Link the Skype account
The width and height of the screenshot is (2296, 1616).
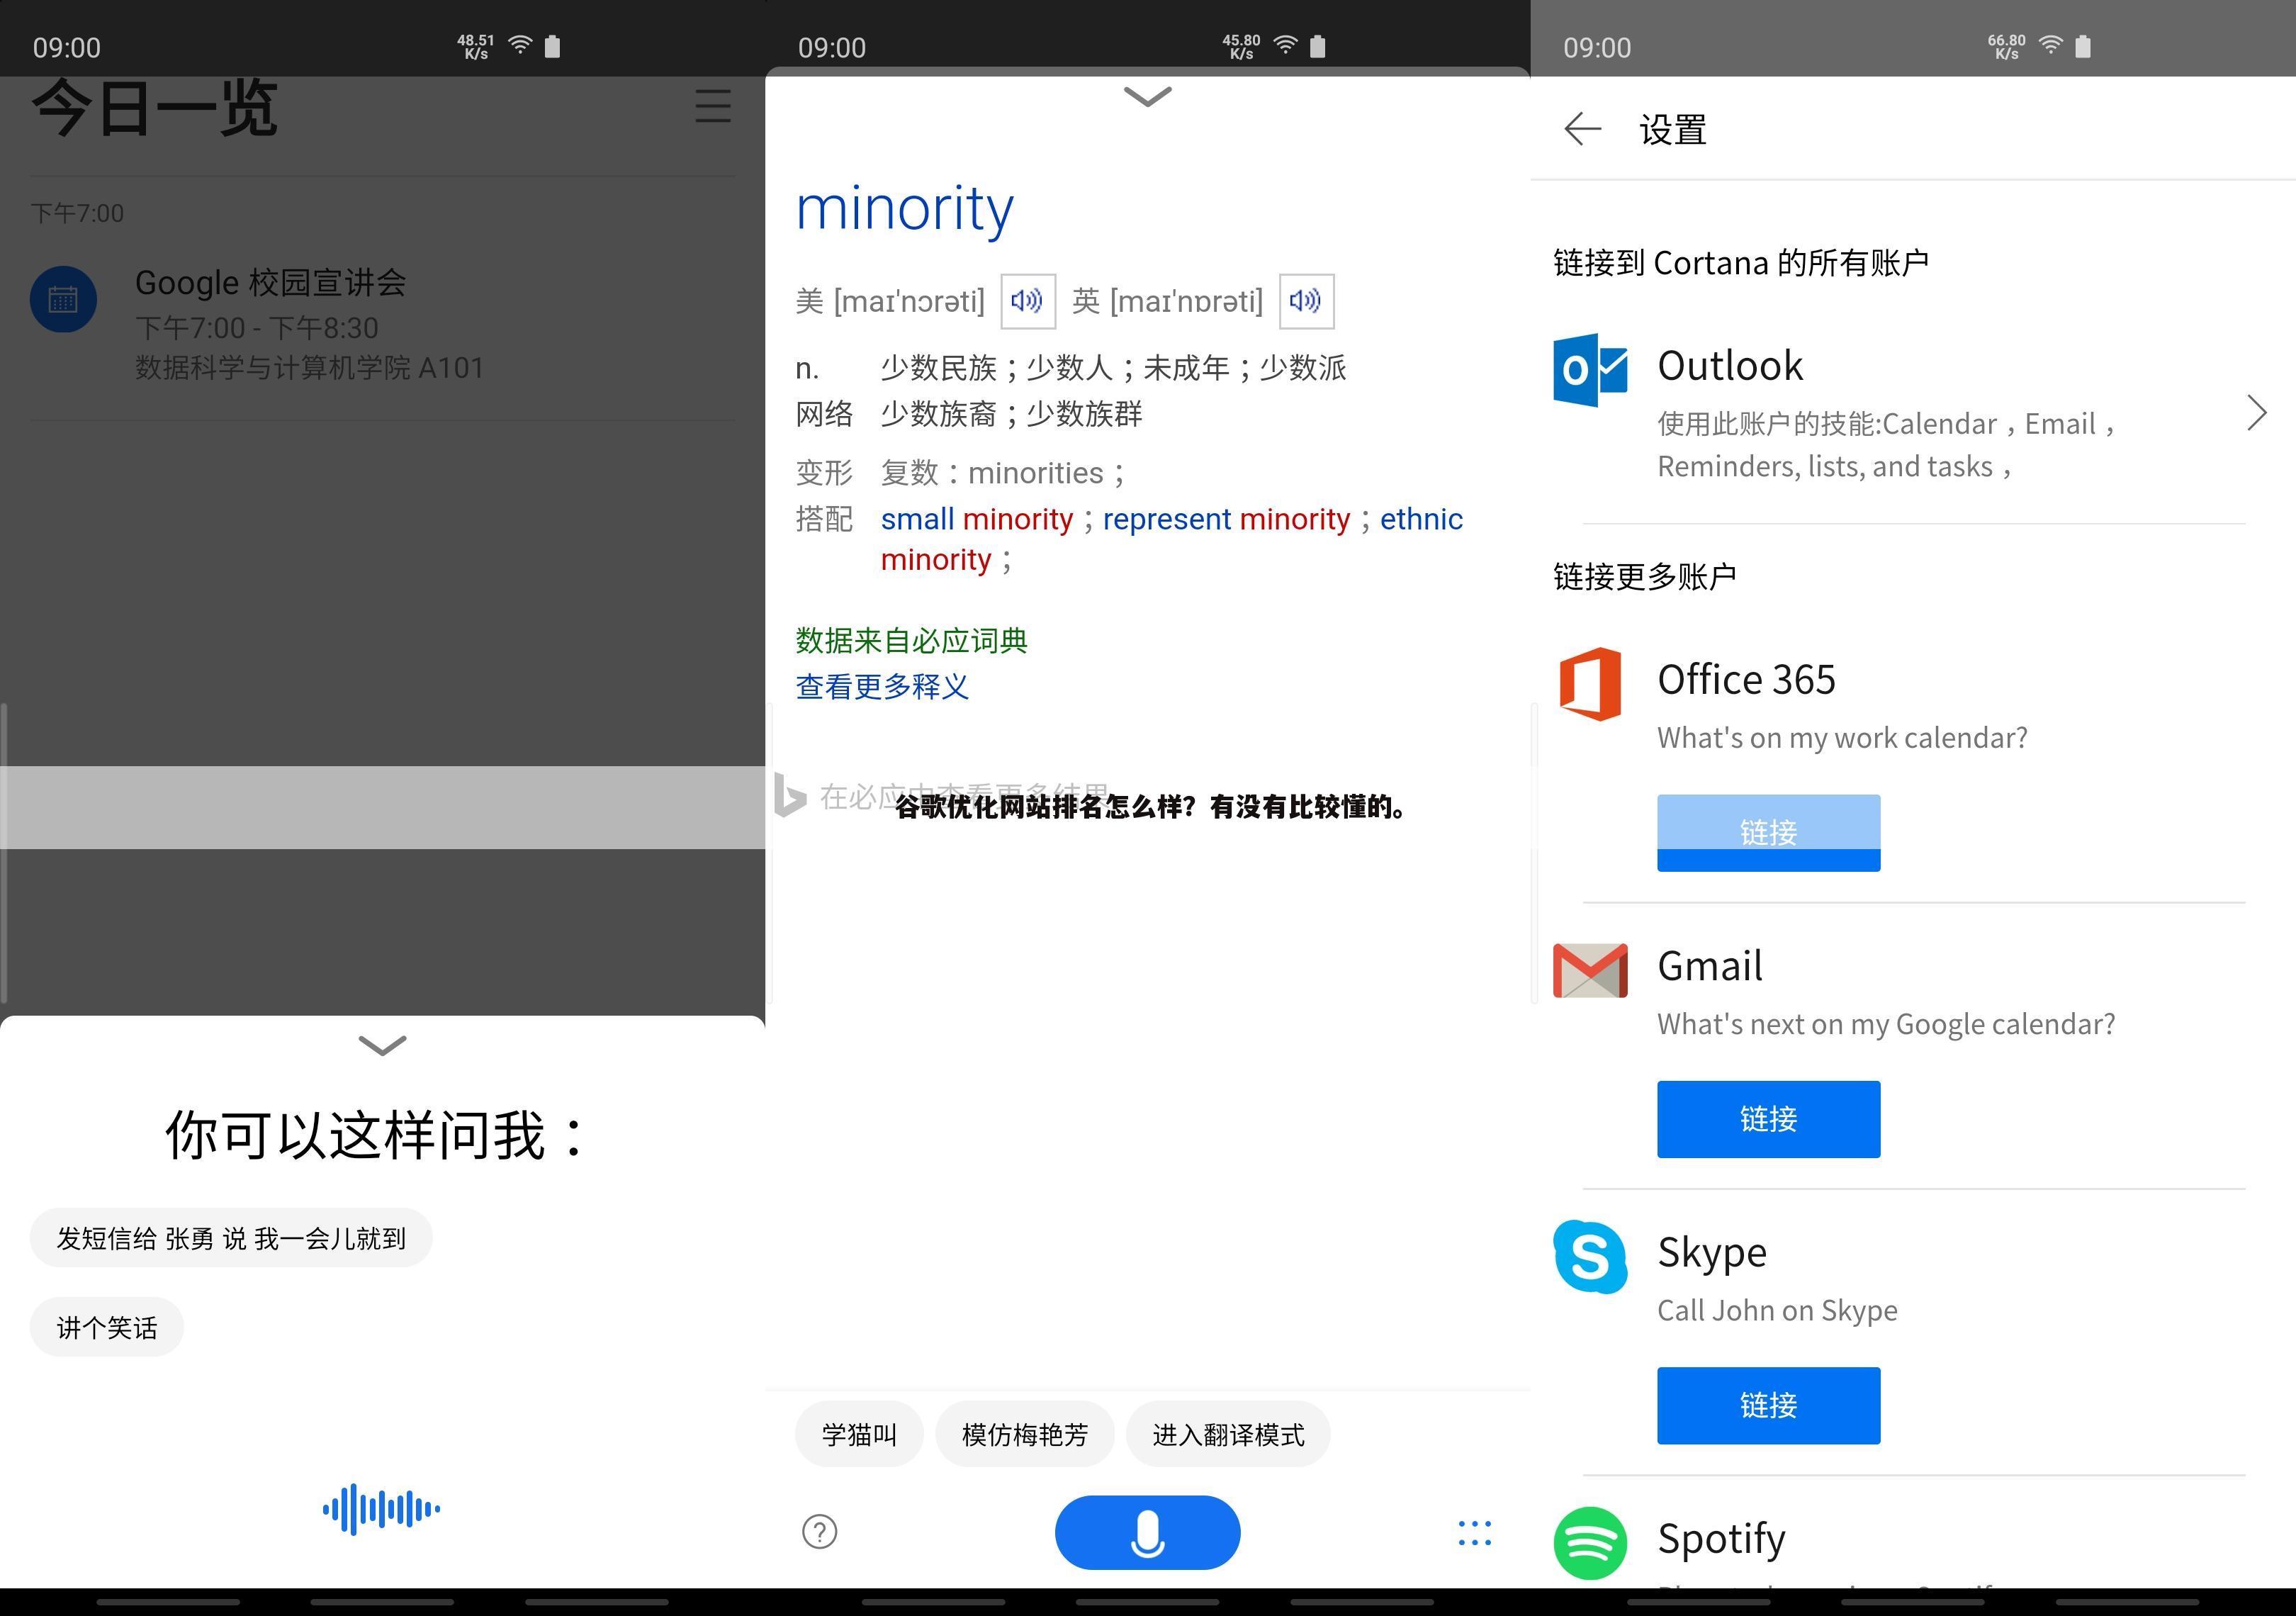(1768, 1405)
